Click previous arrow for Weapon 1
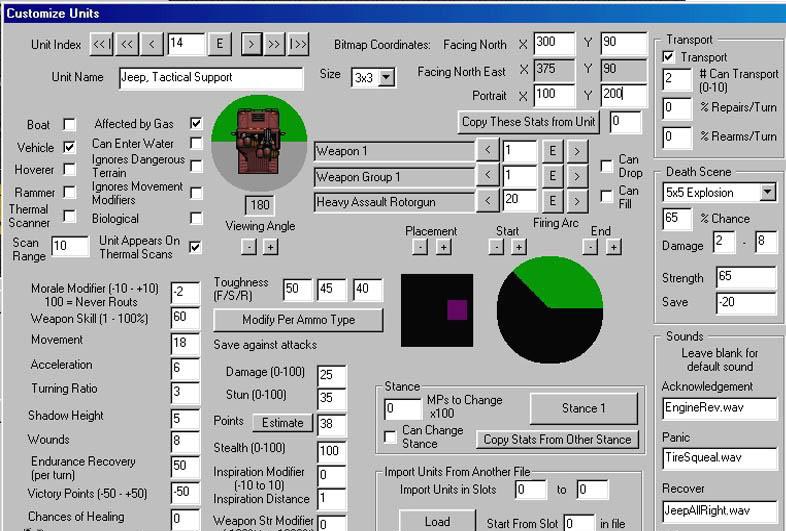 coord(486,151)
